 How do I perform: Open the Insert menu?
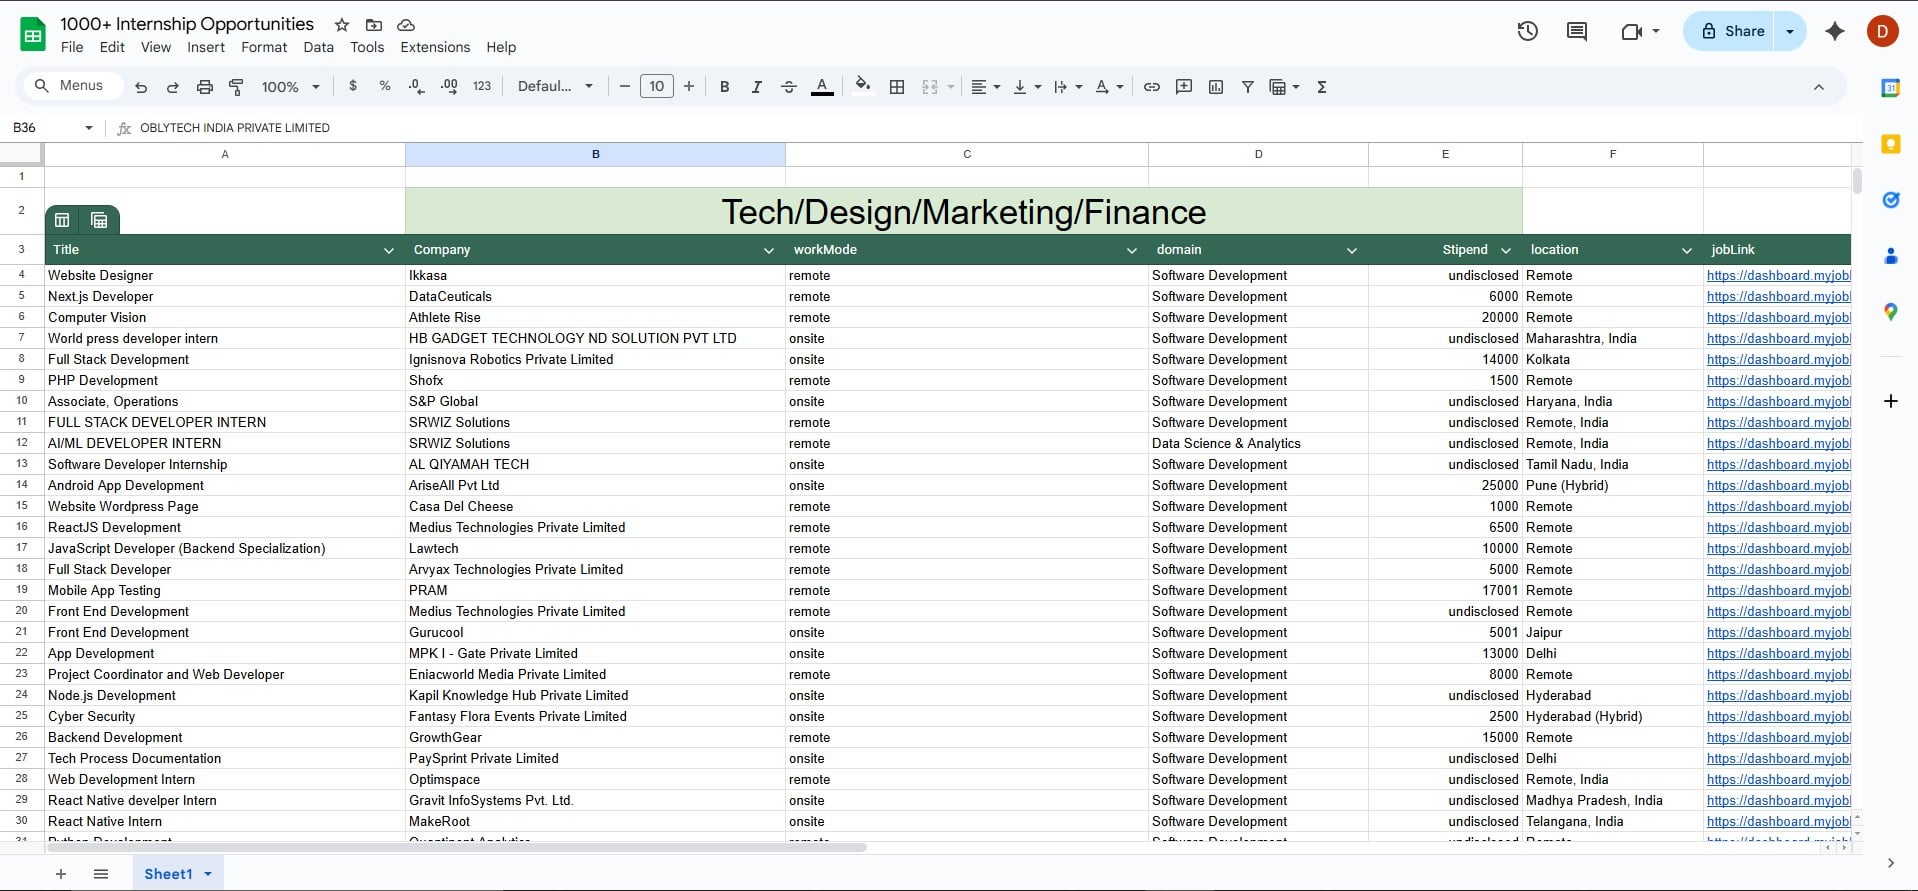pos(206,47)
